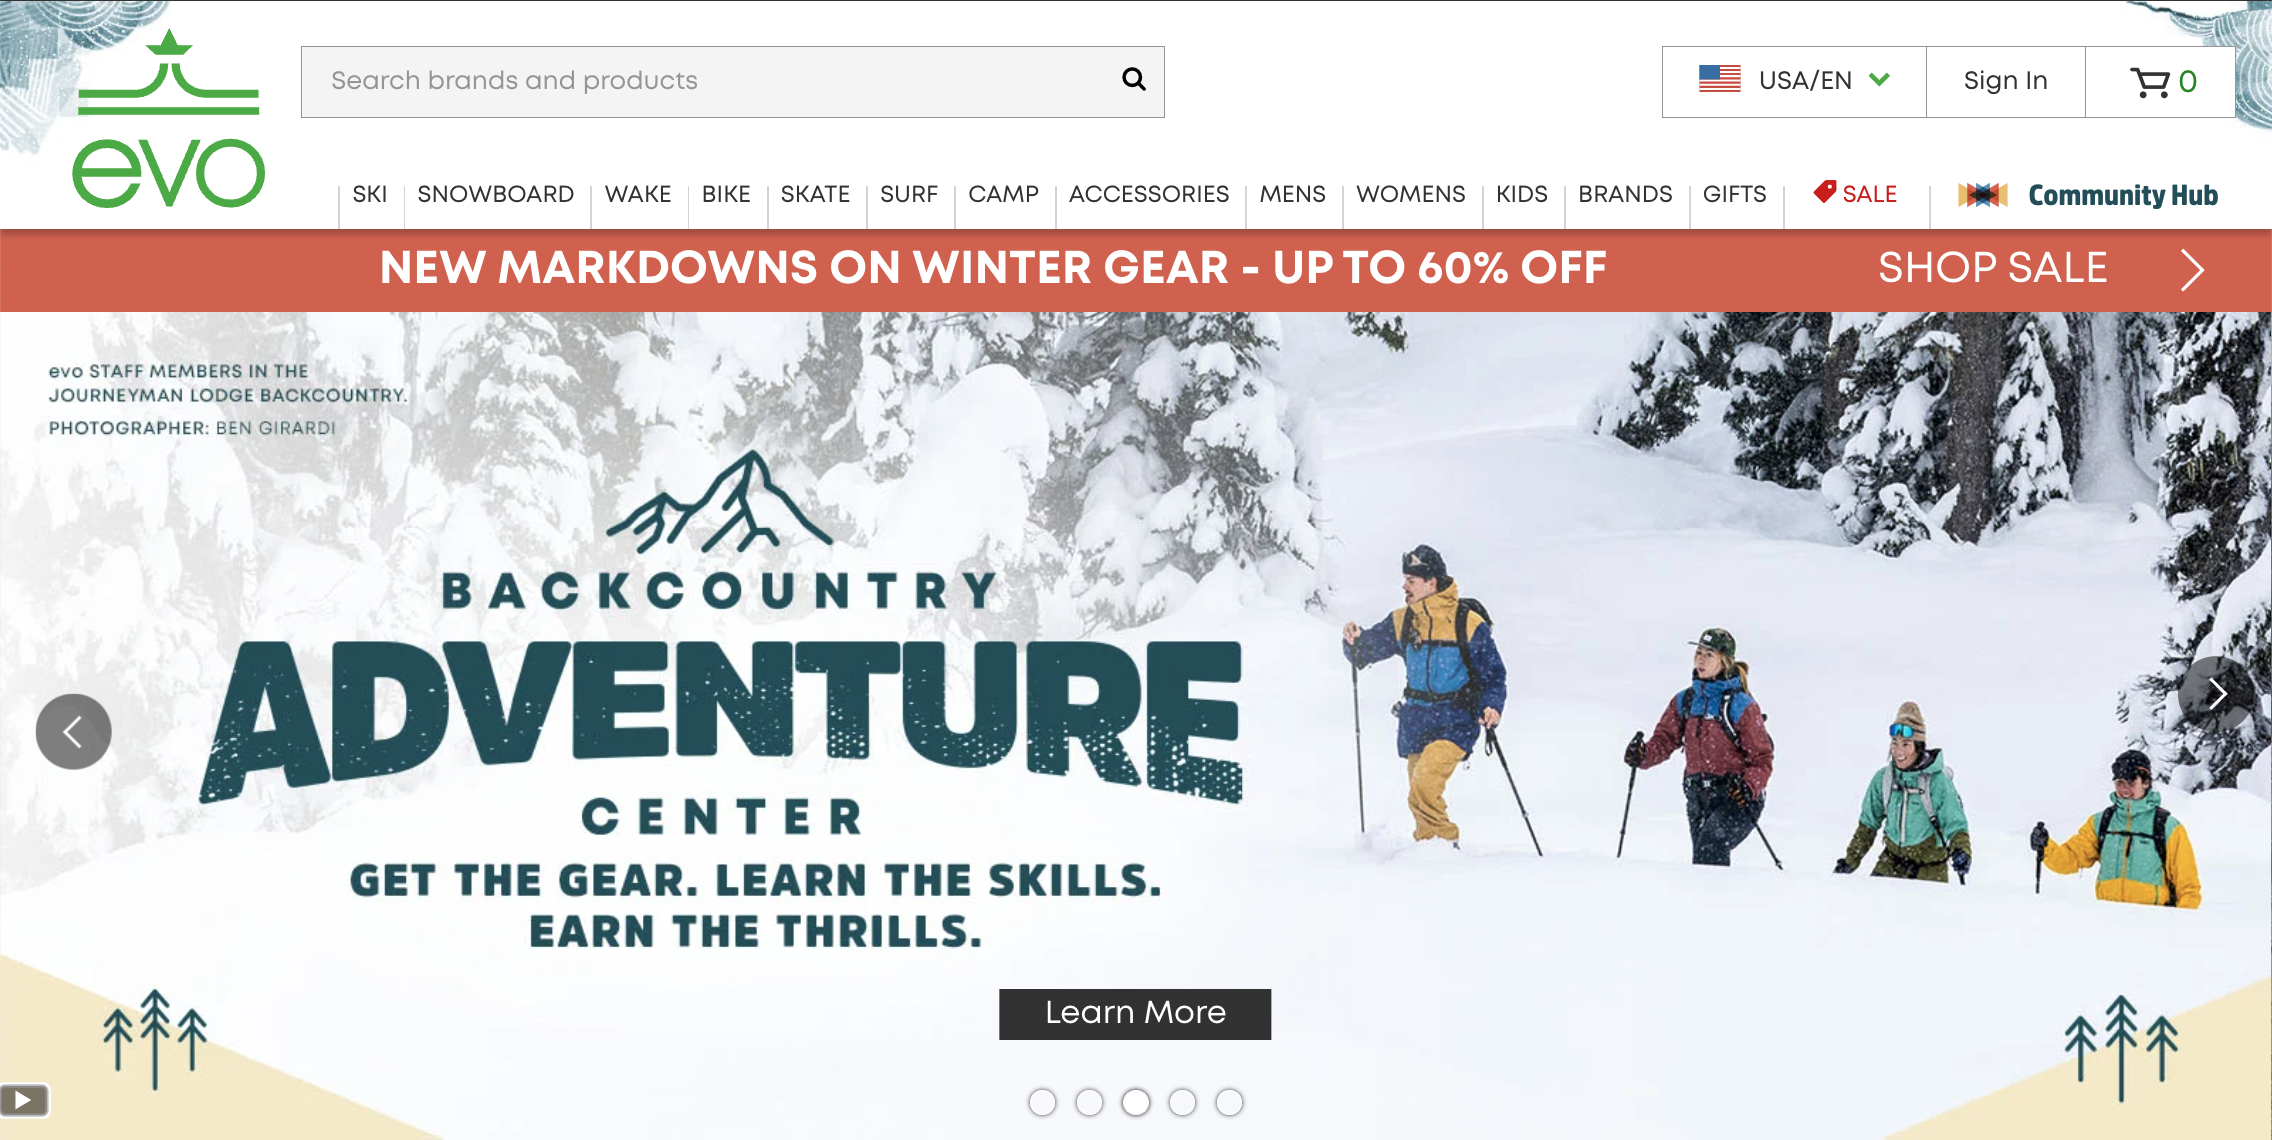This screenshot has height=1140, width=2272.
Task: Open the BRANDS navigation menu
Action: [x=1625, y=194]
